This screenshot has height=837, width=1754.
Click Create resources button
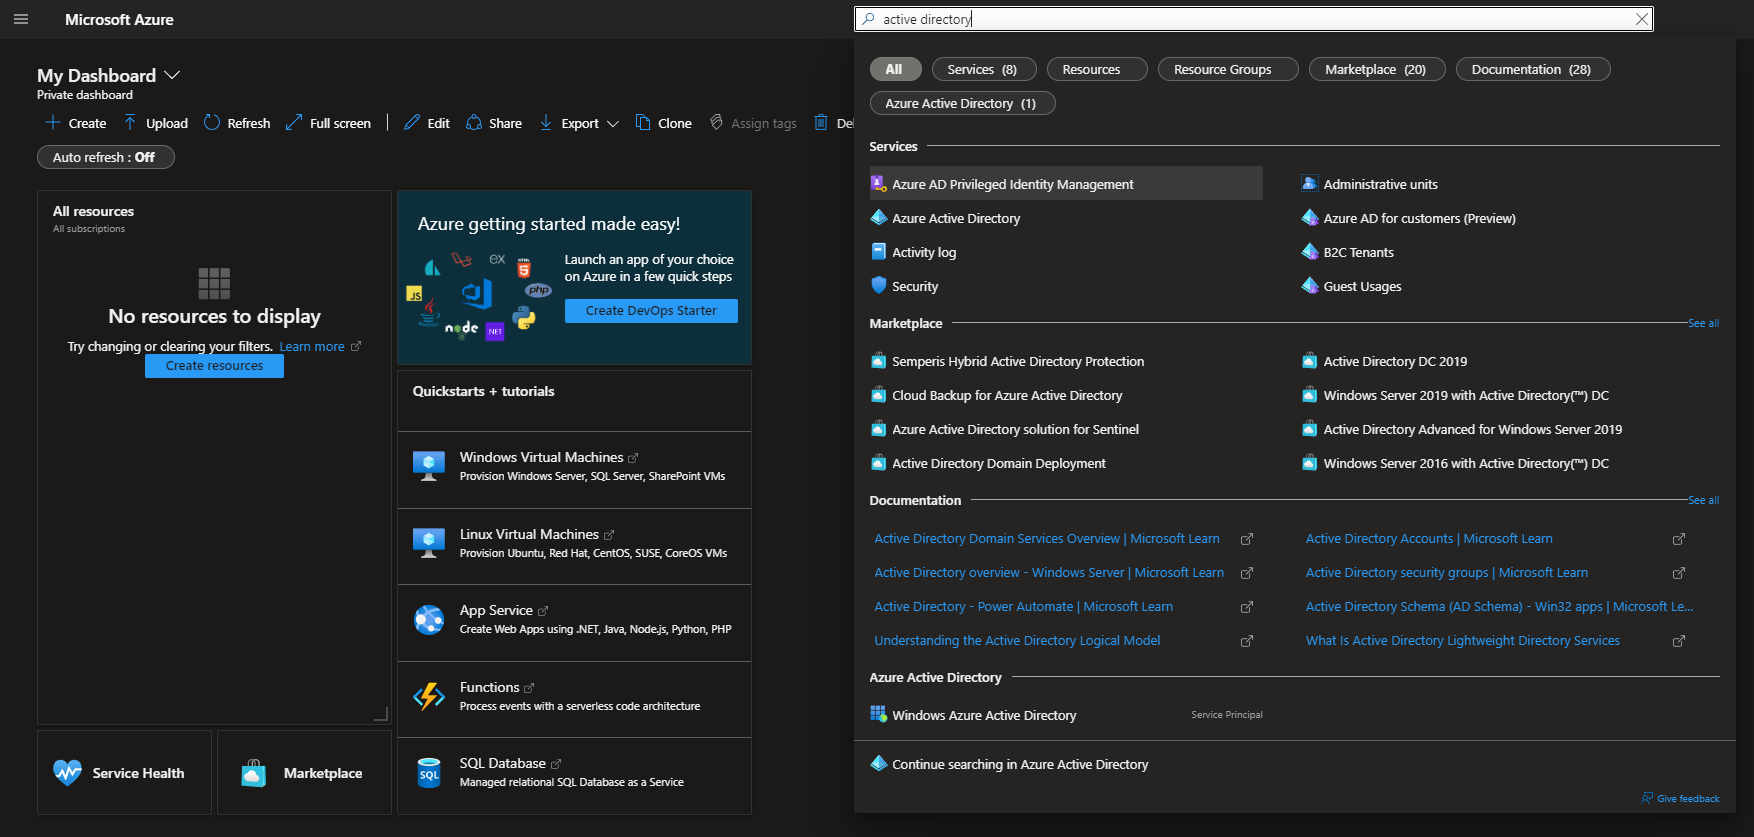coord(214,366)
